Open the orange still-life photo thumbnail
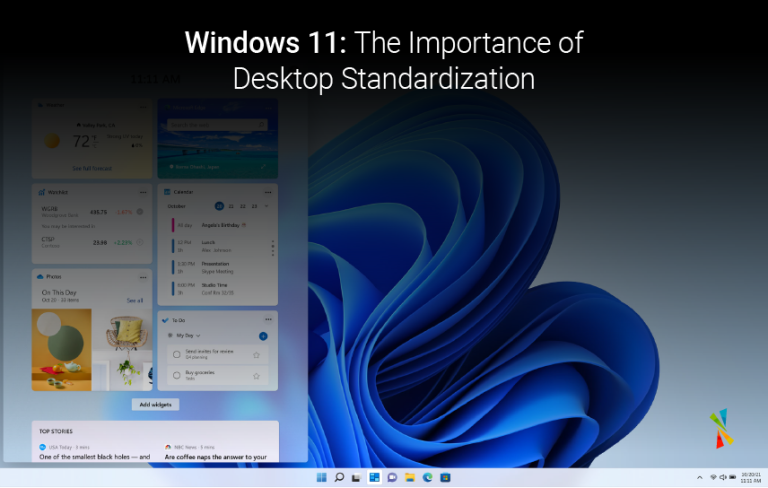The image size is (768, 488). (62, 350)
